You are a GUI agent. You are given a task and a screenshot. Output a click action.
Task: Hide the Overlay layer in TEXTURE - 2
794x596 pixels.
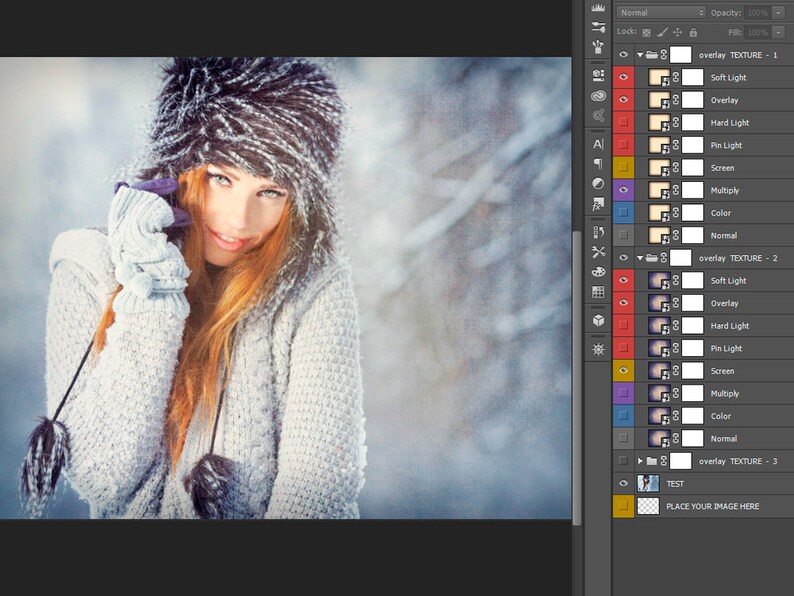tap(623, 303)
